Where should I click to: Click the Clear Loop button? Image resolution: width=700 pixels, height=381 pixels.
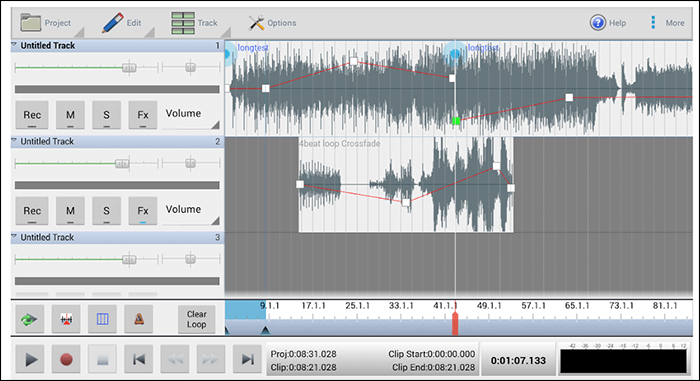pos(196,319)
